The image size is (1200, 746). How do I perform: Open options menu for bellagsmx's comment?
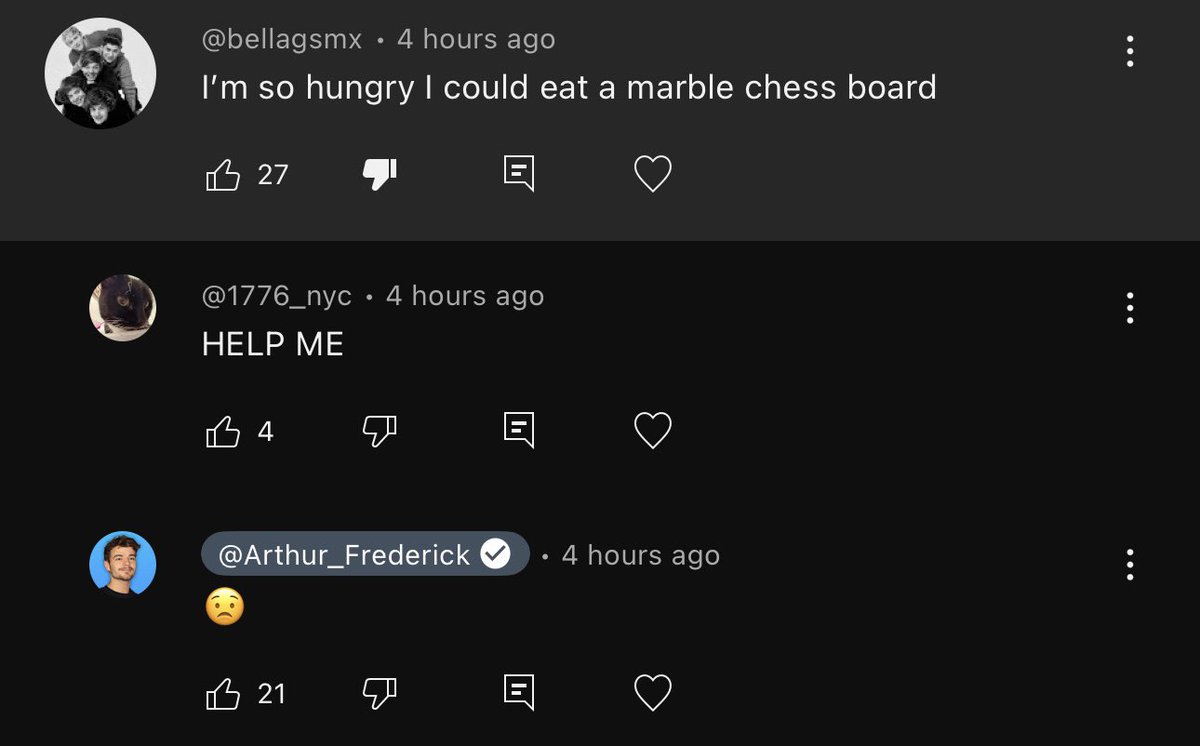1130,51
